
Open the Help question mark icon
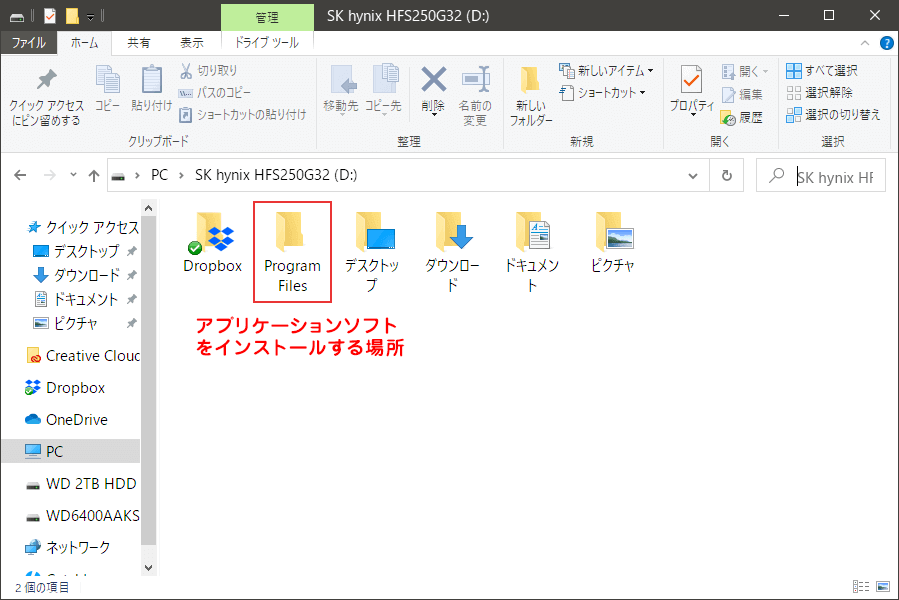tap(886, 43)
